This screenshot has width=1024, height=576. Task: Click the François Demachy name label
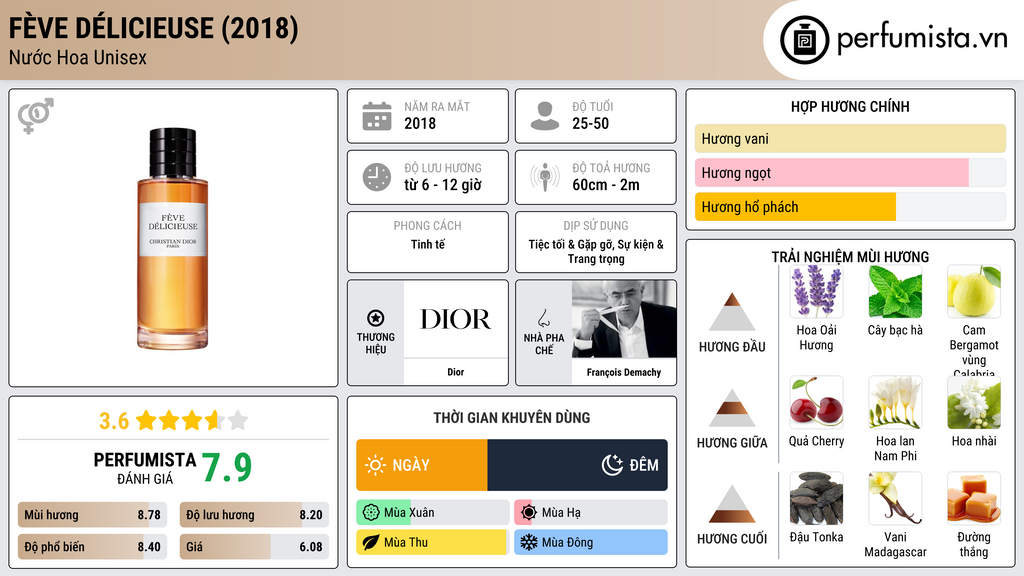coord(624,372)
